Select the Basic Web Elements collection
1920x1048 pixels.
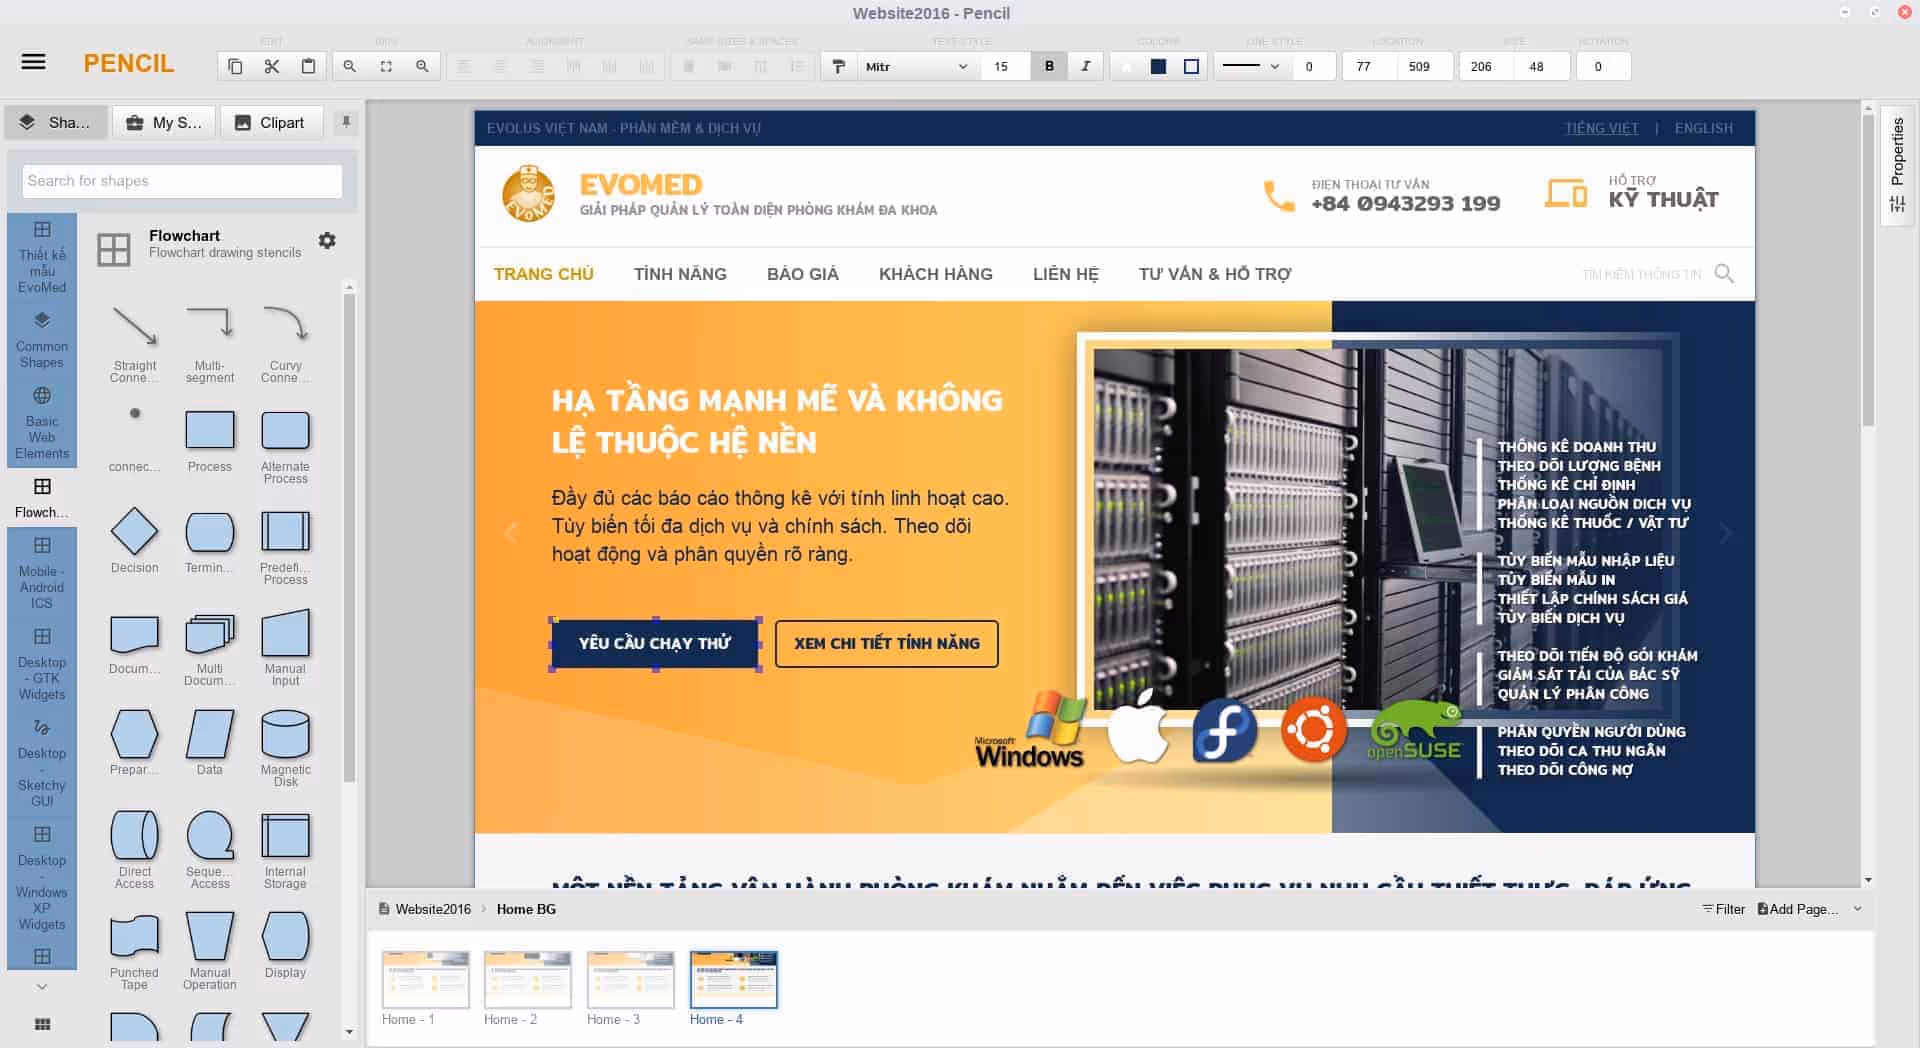click(42, 423)
